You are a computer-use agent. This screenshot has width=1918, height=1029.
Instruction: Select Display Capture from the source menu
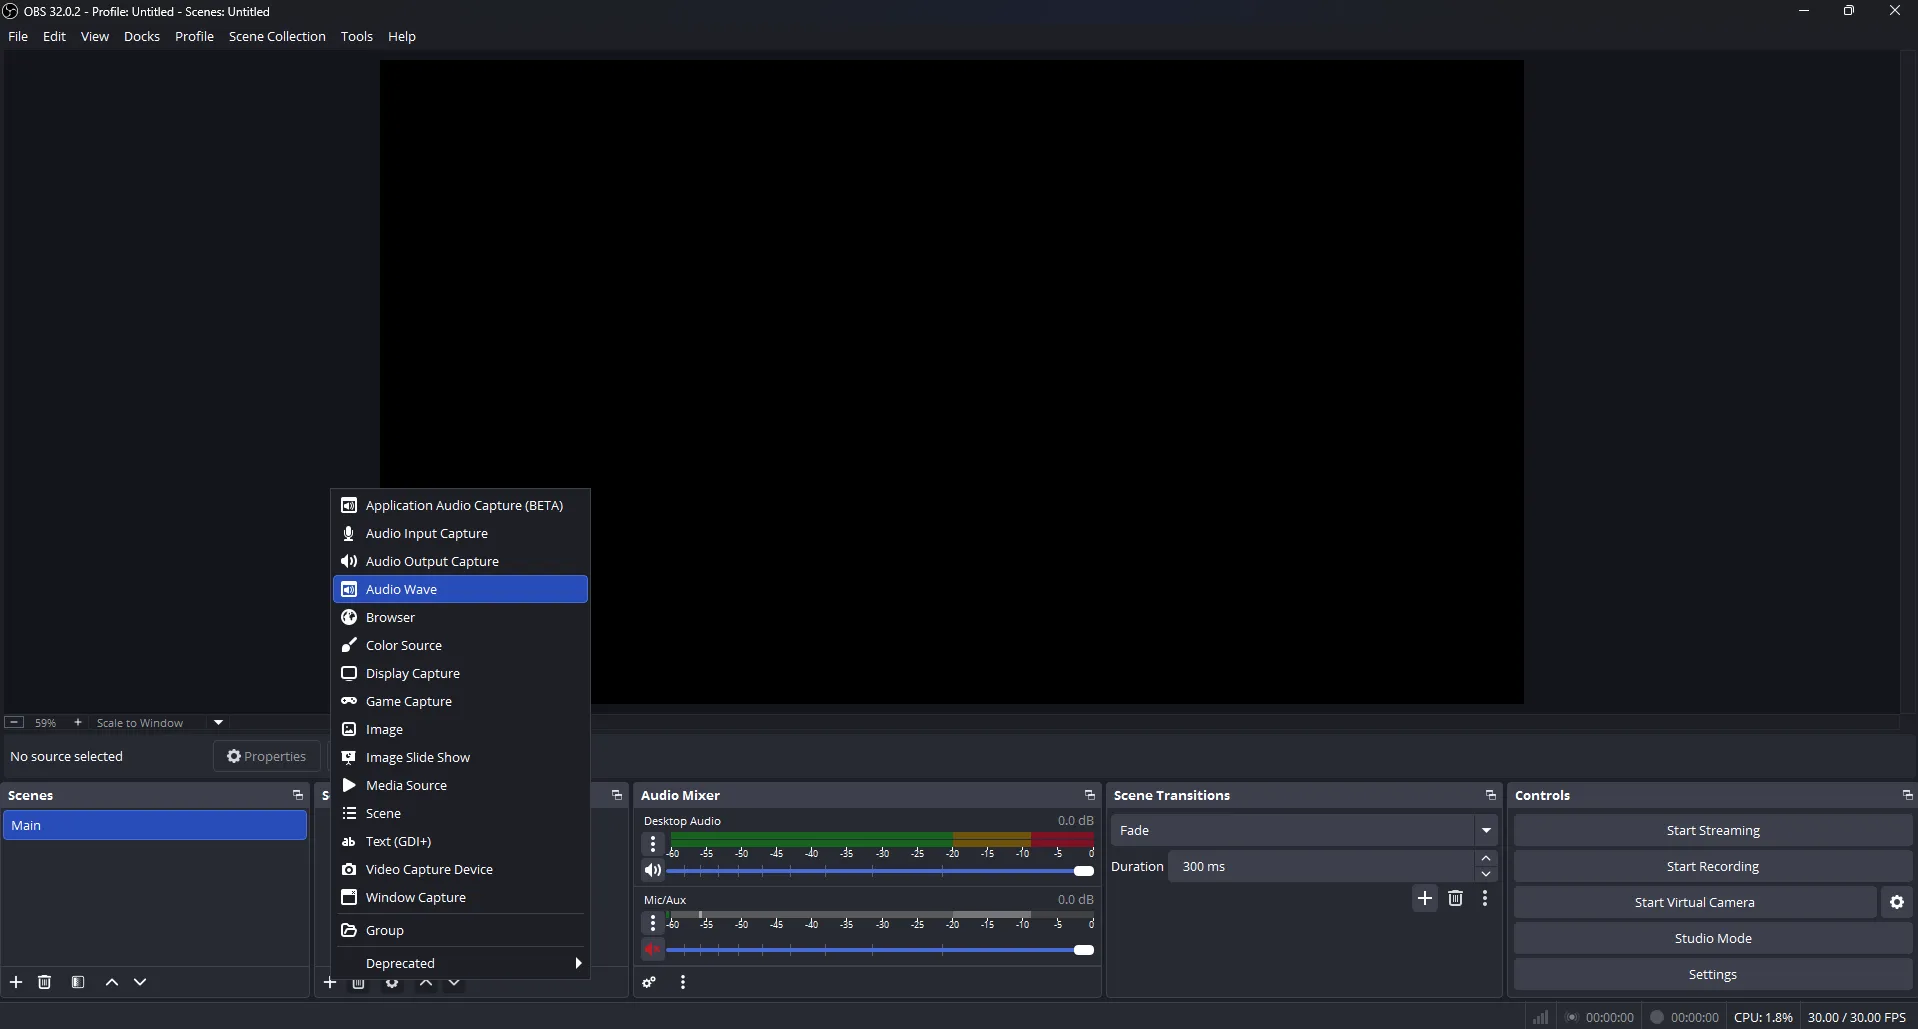click(x=412, y=673)
